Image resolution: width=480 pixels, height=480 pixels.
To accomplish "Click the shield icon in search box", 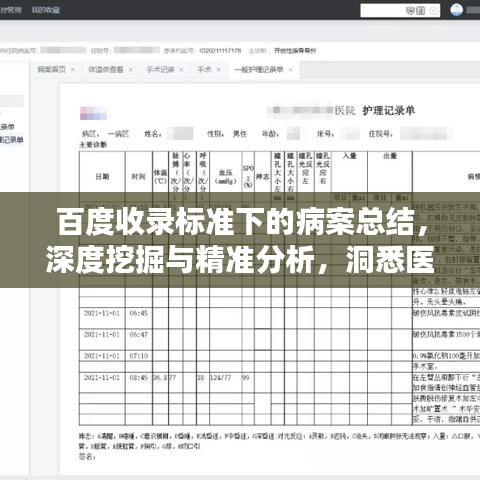I will pyautogui.click(x=410, y=11).
